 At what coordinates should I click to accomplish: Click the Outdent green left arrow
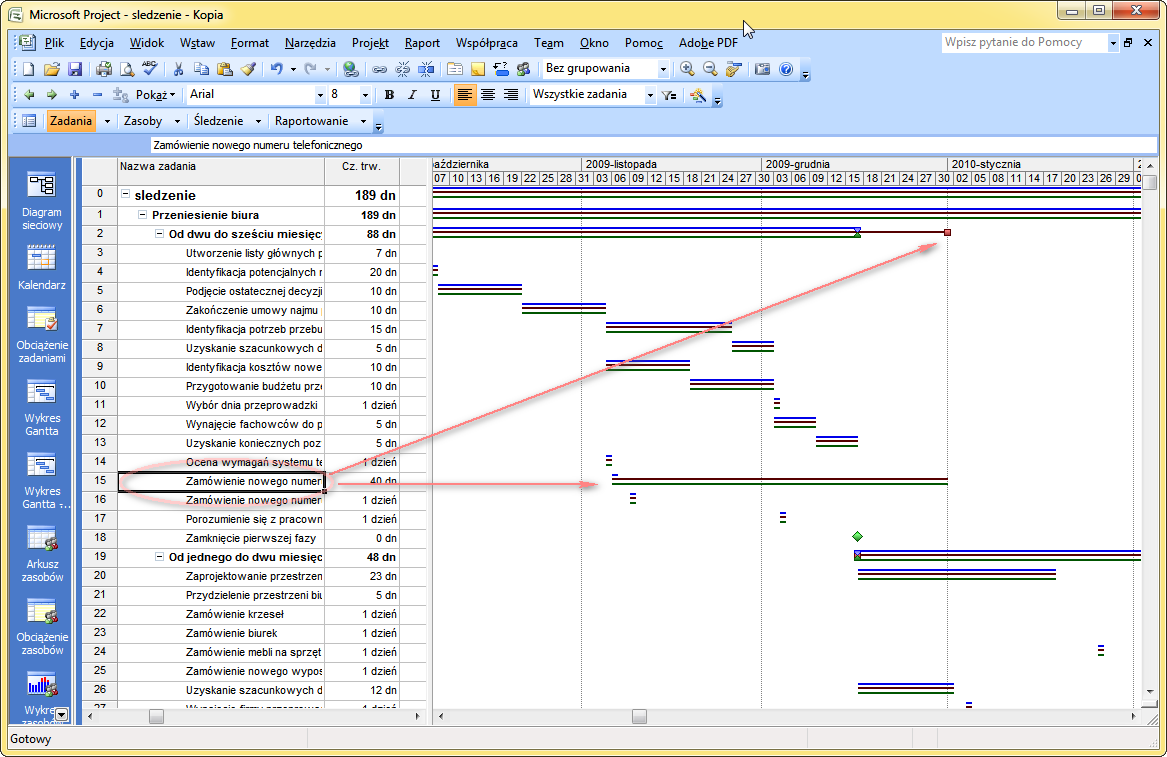coord(29,95)
